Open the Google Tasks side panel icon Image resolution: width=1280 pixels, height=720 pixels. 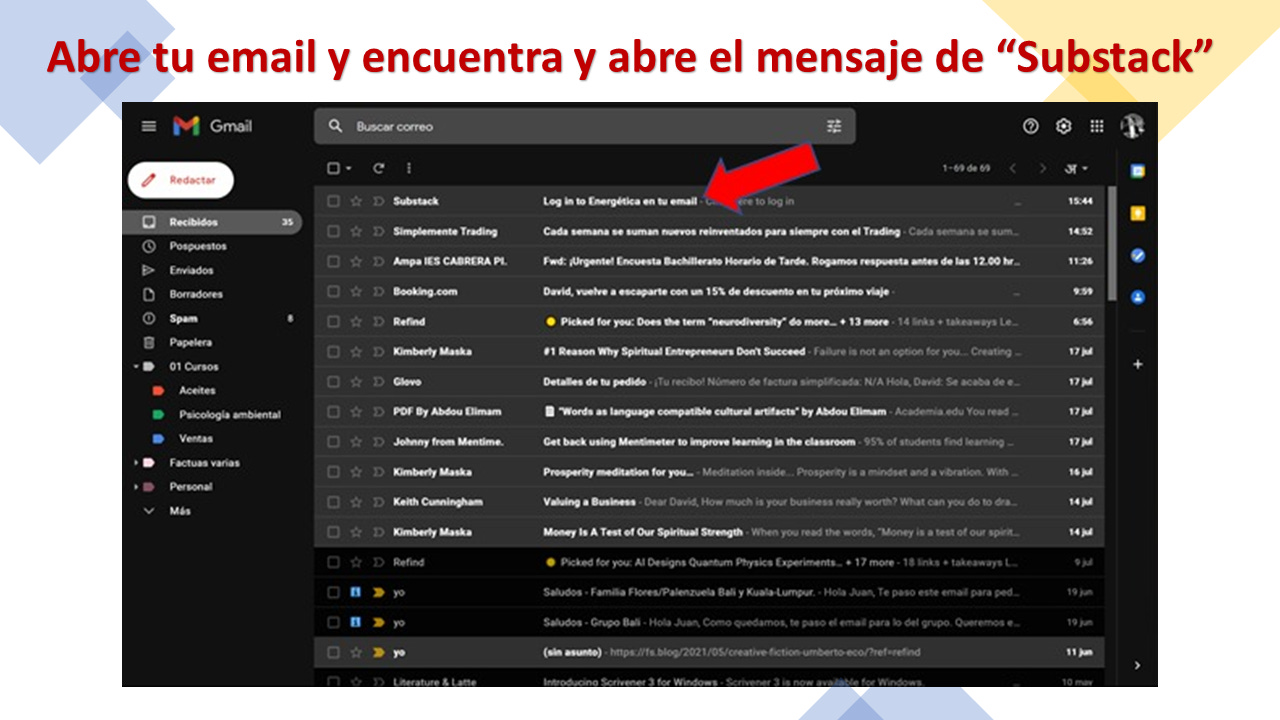pyautogui.click(x=1137, y=255)
